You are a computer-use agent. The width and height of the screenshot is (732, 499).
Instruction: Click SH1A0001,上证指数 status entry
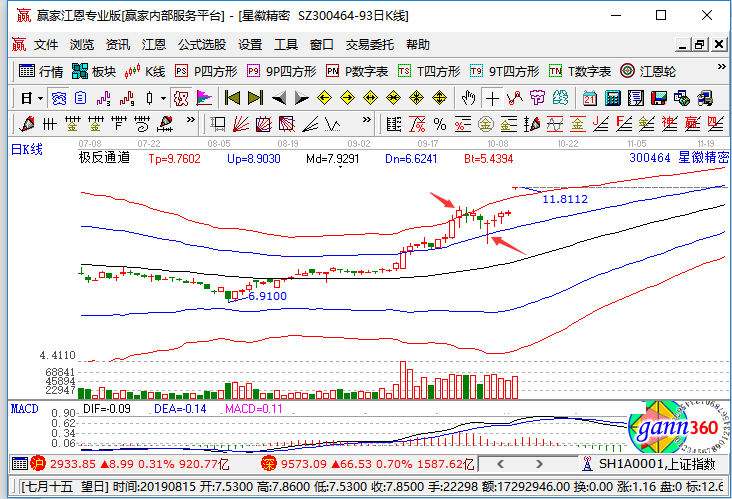click(657, 464)
